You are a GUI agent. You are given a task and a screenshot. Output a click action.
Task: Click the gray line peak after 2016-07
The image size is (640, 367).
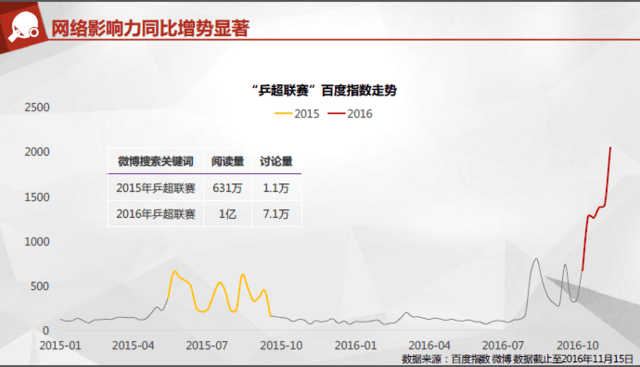[x=536, y=259]
